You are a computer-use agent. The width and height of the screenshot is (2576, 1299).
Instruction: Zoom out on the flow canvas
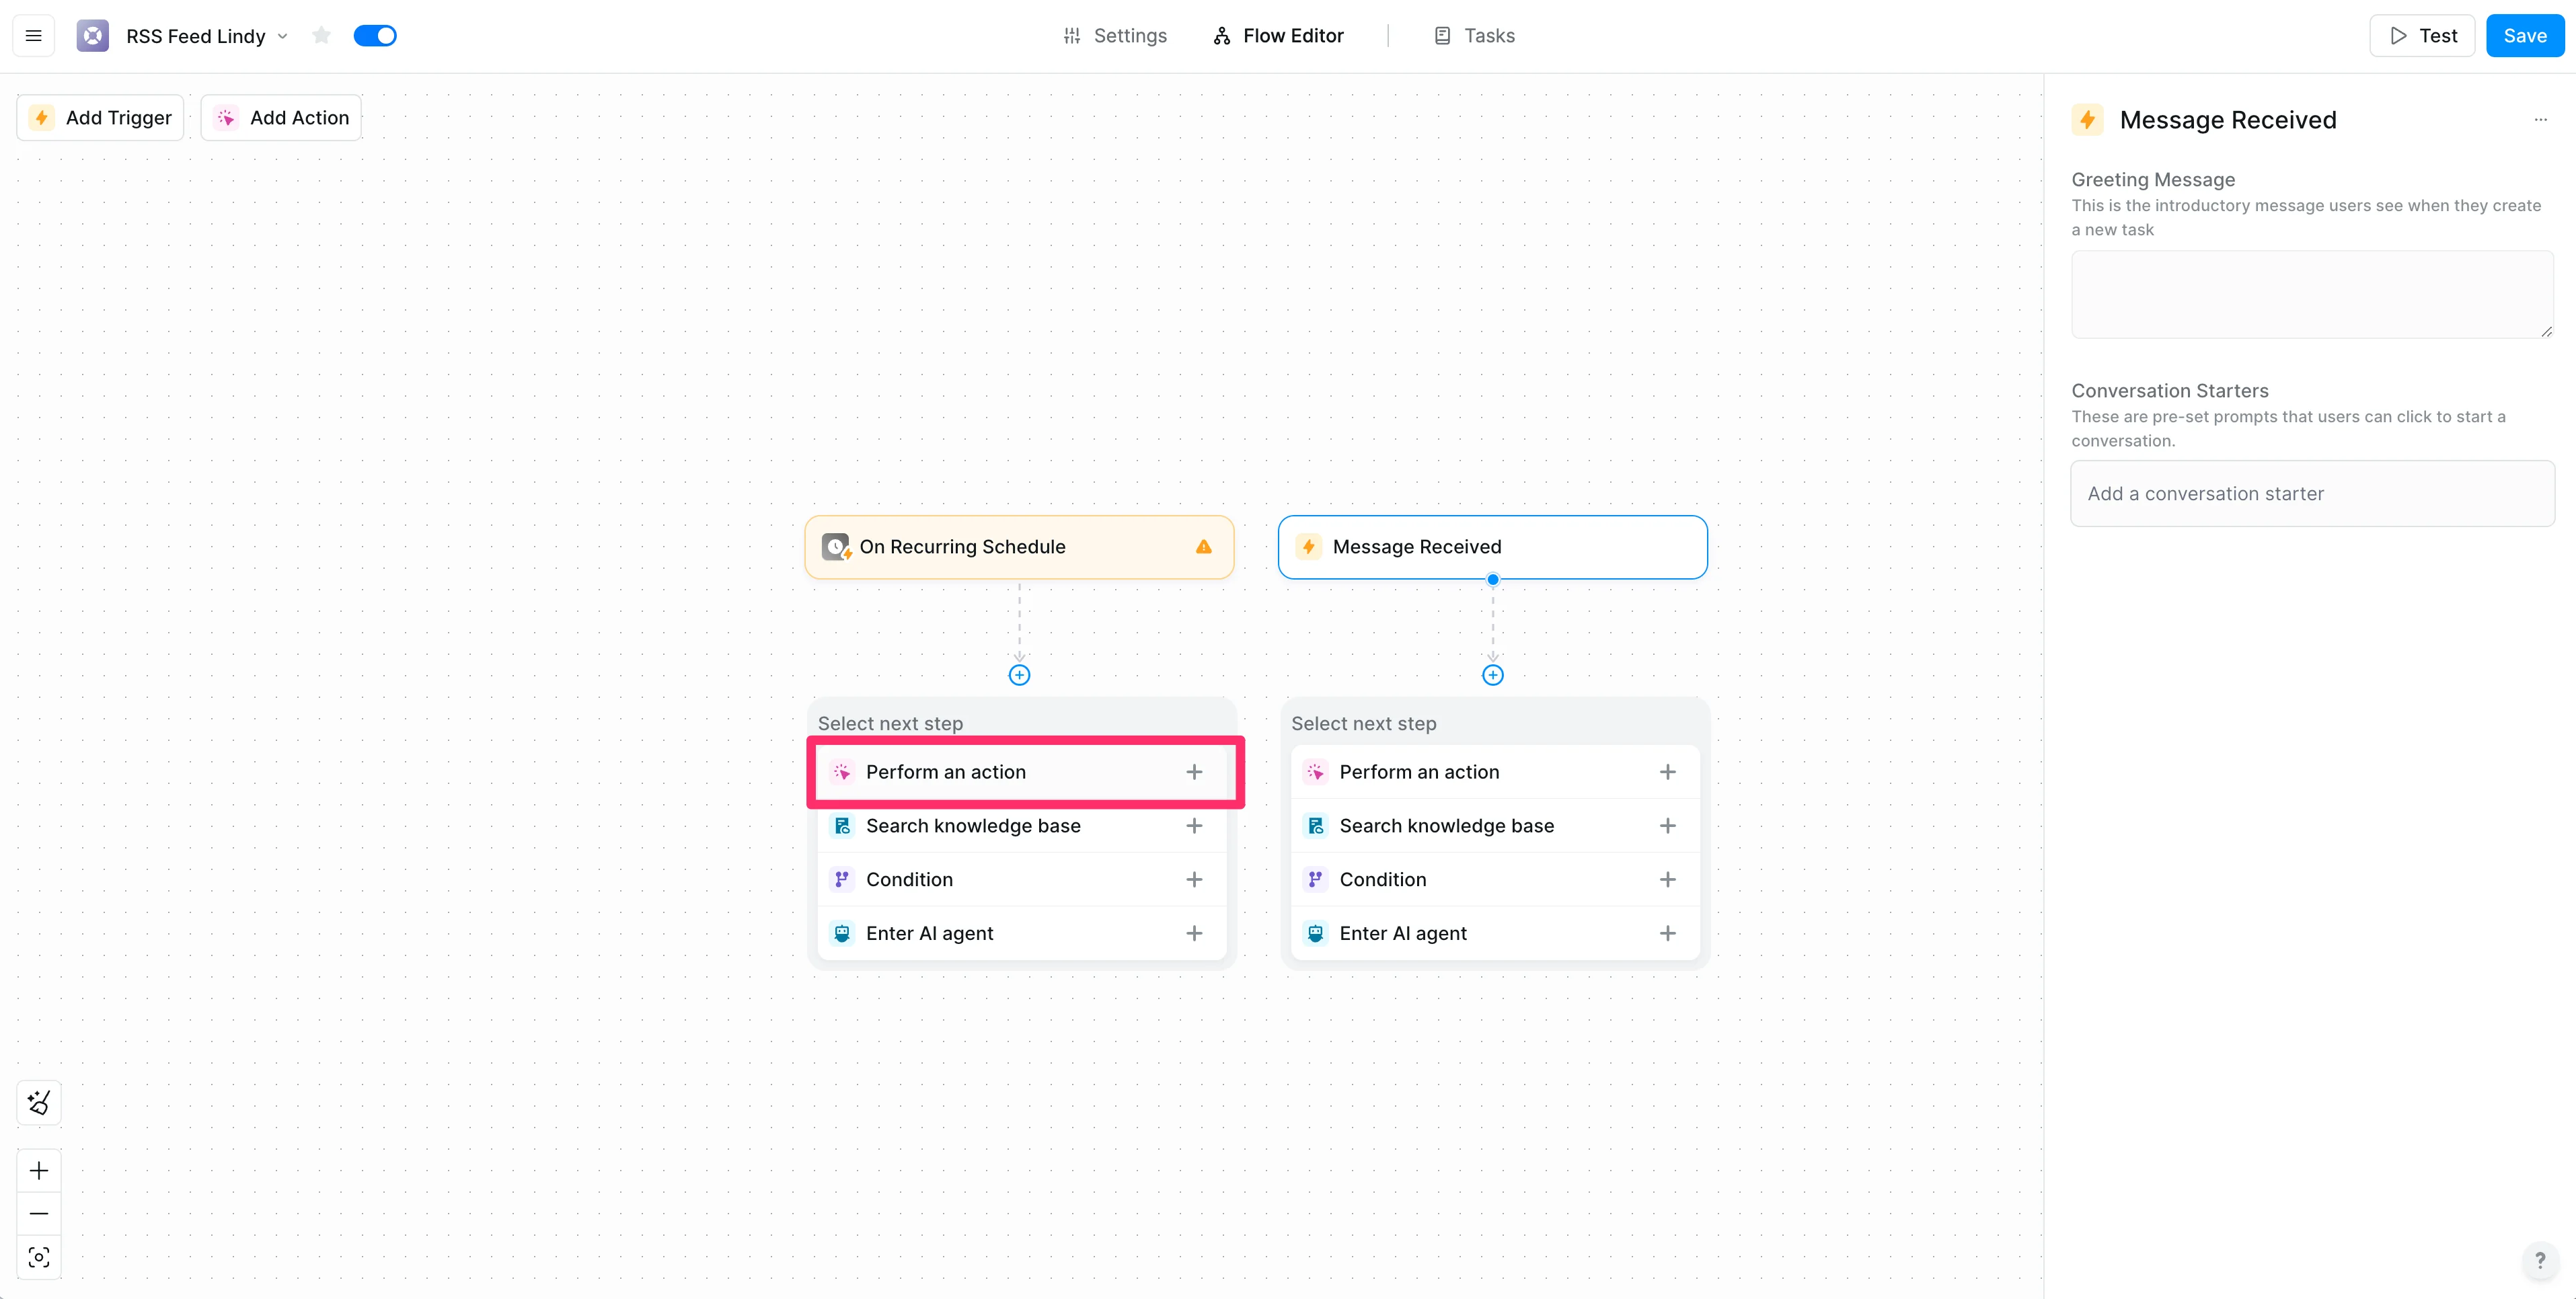click(39, 1214)
